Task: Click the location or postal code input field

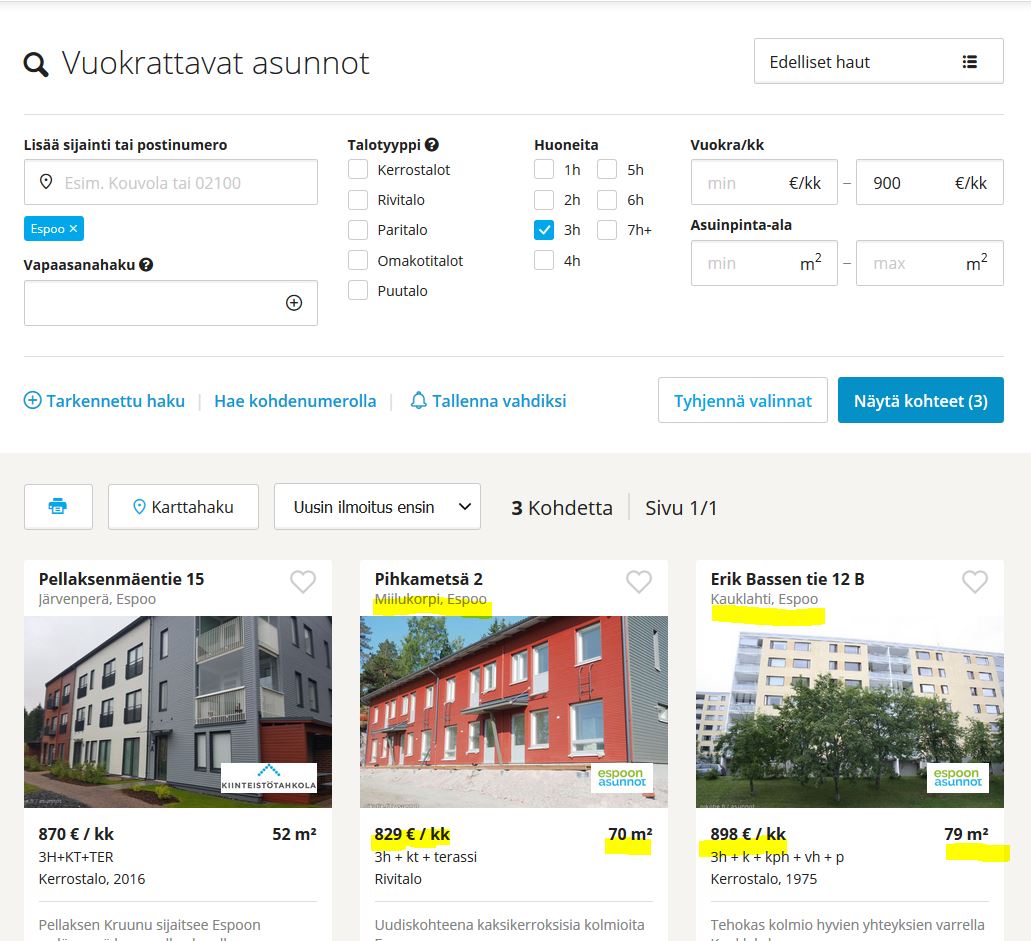Action: pyautogui.click(x=180, y=183)
